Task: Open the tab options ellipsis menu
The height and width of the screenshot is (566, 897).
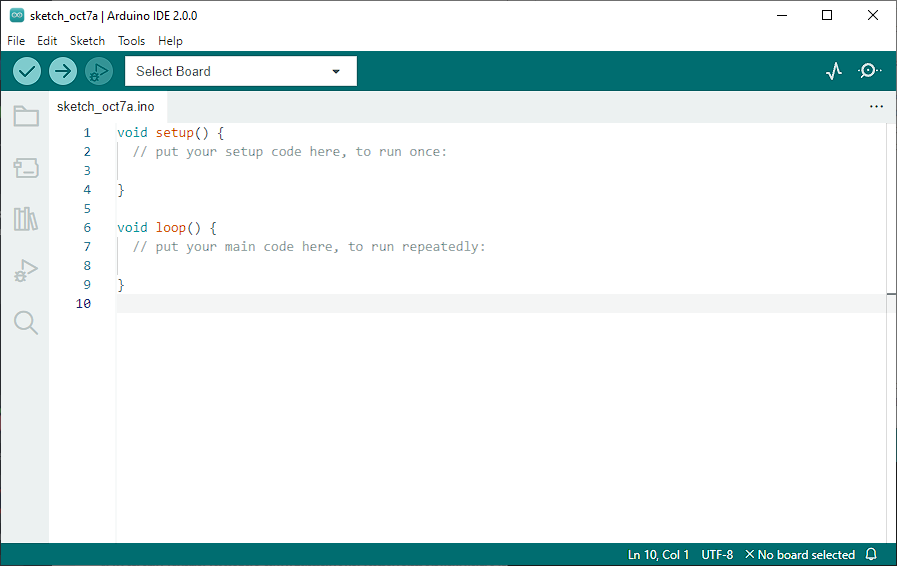Action: pos(876,106)
